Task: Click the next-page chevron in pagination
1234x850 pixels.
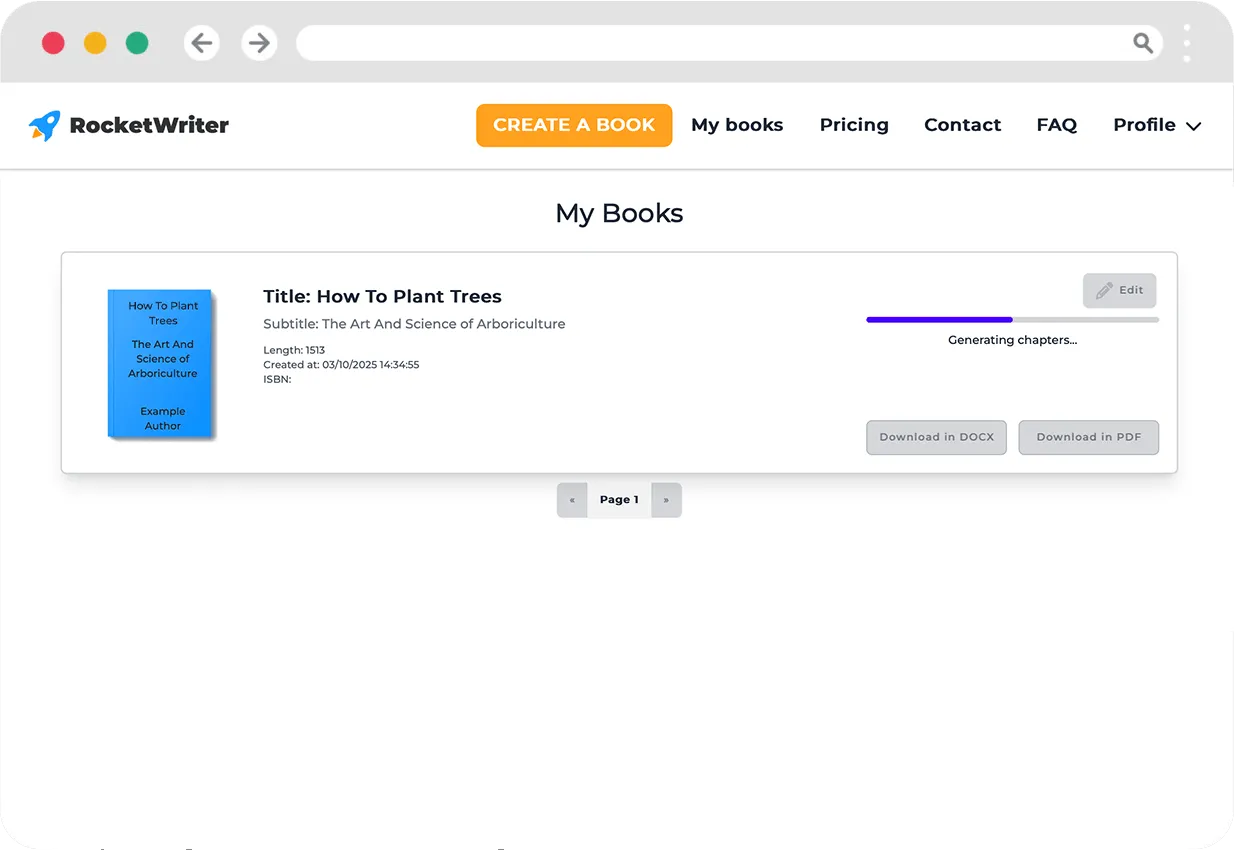Action: [x=666, y=499]
